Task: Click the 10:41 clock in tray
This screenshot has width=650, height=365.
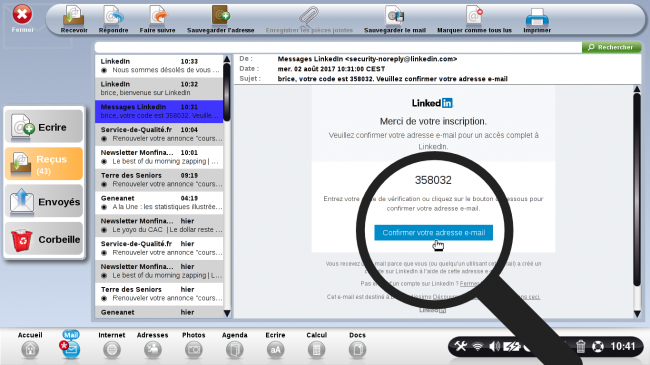Action: coord(623,346)
